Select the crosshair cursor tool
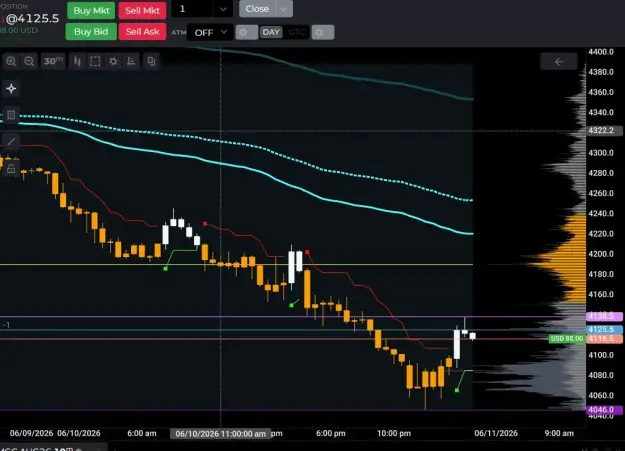 [x=11, y=89]
